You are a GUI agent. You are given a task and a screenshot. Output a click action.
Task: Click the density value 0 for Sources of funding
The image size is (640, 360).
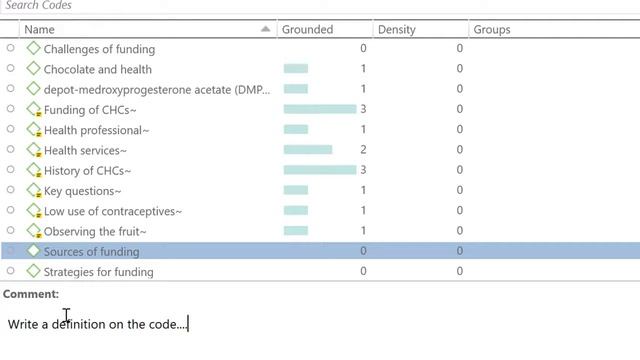click(460, 251)
